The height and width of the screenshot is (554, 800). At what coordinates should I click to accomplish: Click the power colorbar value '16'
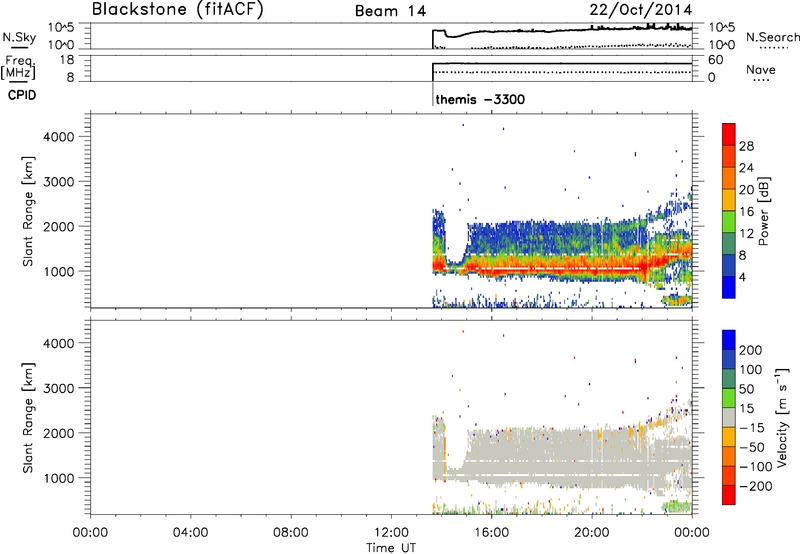point(746,212)
